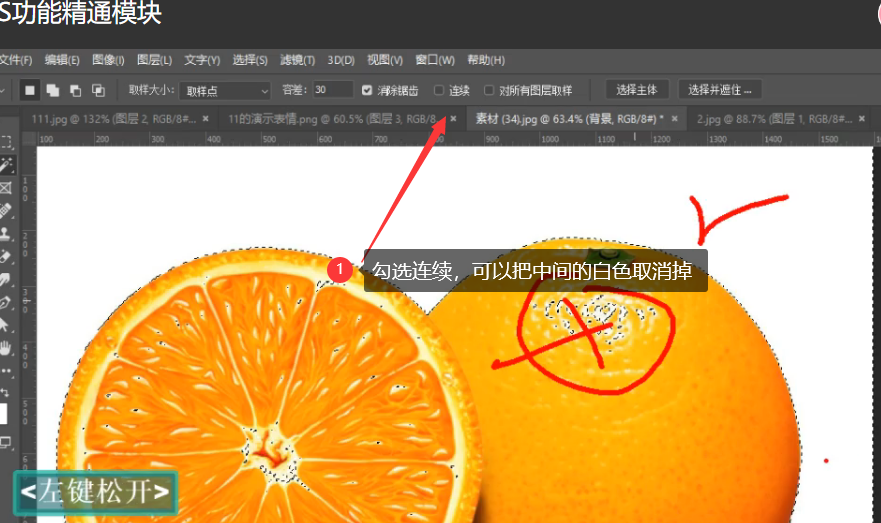This screenshot has height=523, width=881.
Task: Open the 选择(S) menu
Action: [250, 60]
